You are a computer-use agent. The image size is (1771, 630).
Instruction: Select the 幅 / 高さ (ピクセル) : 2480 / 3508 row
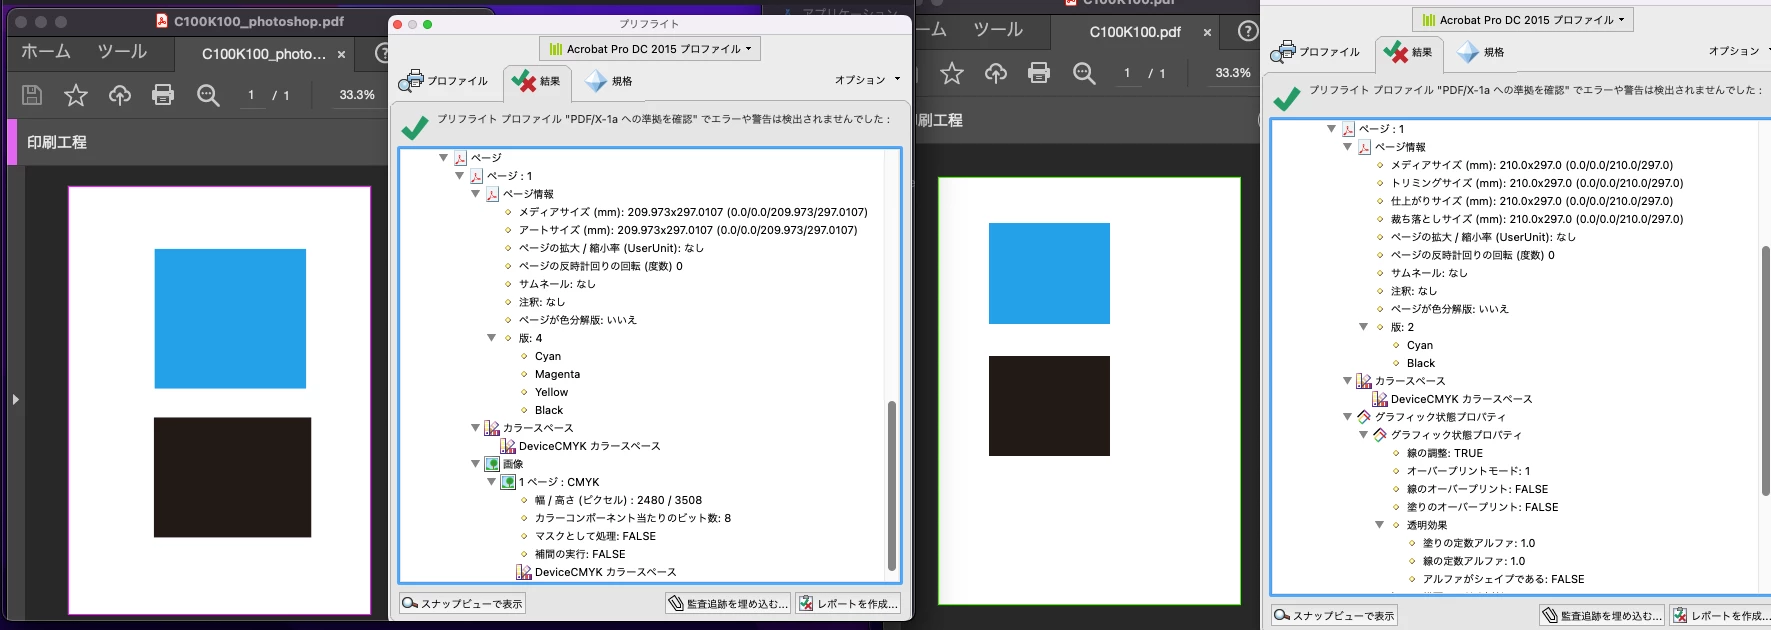click(618, 500)
